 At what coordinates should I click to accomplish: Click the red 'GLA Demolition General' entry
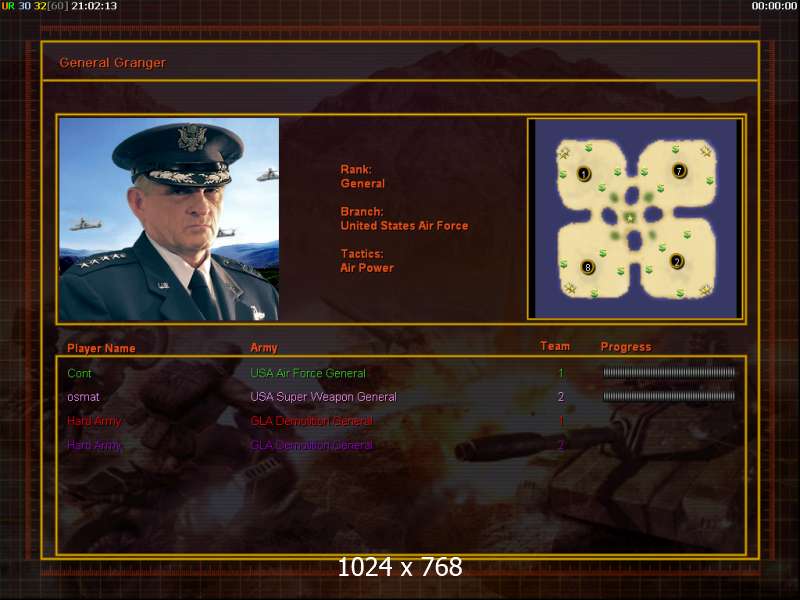tap(311, 421)
